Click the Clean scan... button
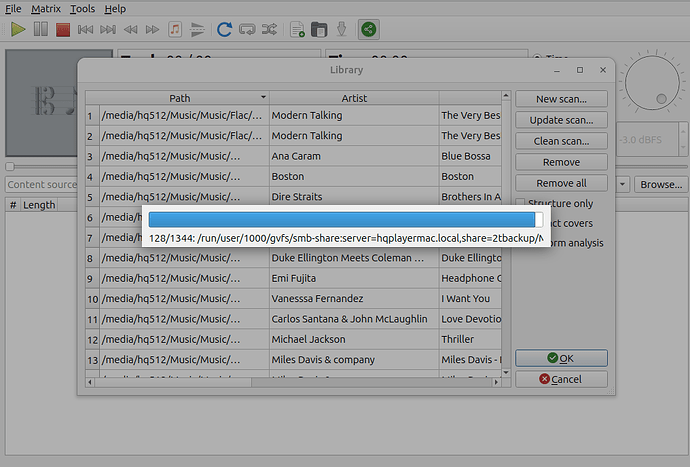The image size is (690, 467). (561, 141)
